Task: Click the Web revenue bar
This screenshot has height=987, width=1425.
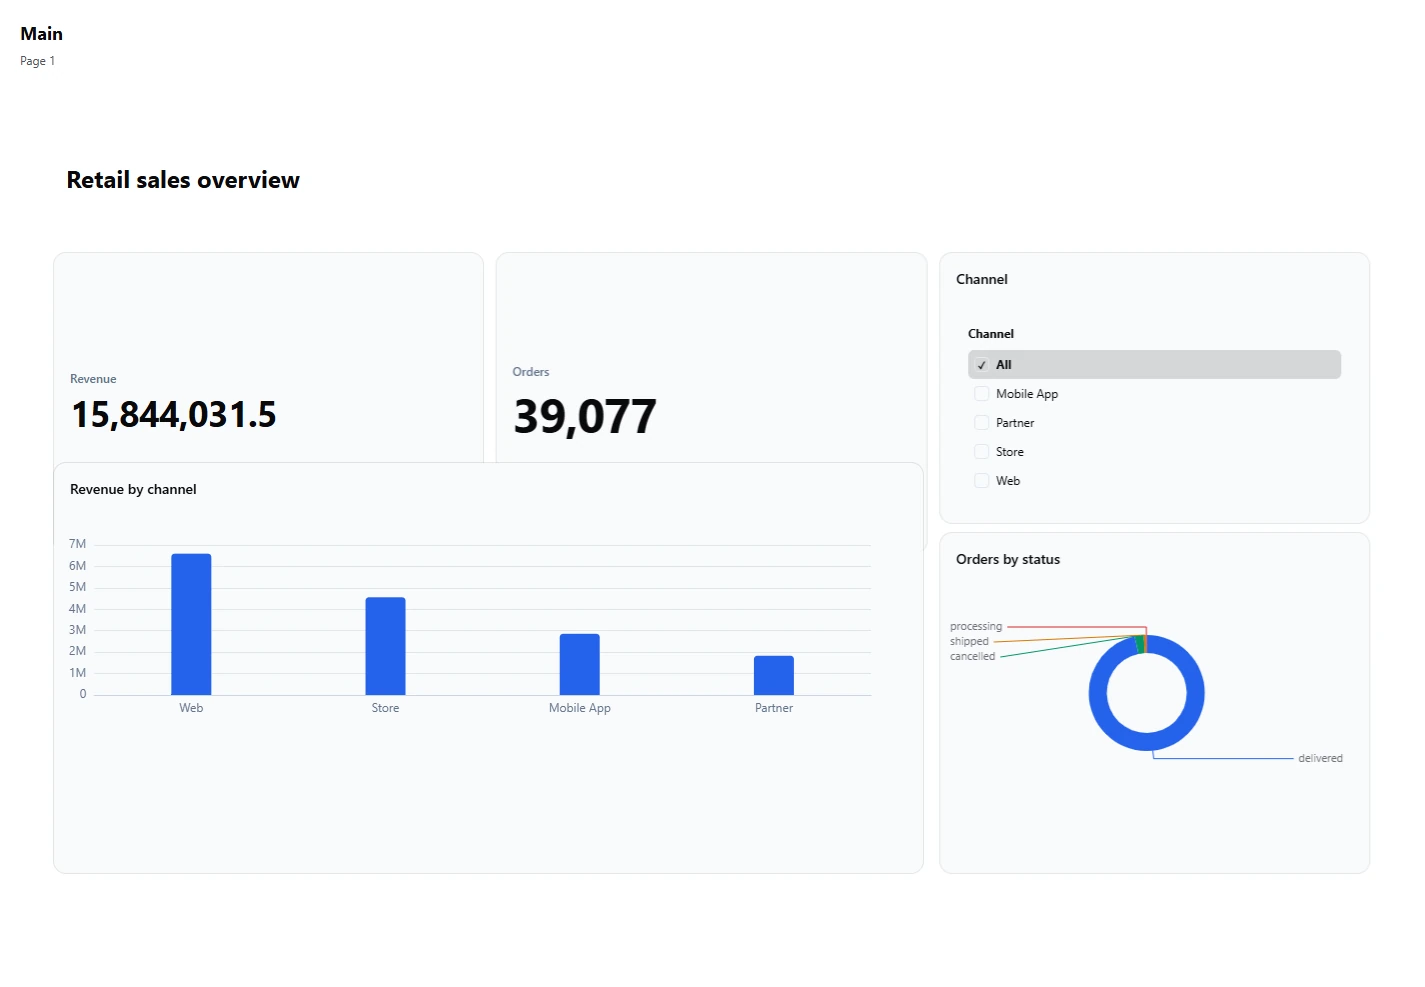Action: [x=191, y=624]
